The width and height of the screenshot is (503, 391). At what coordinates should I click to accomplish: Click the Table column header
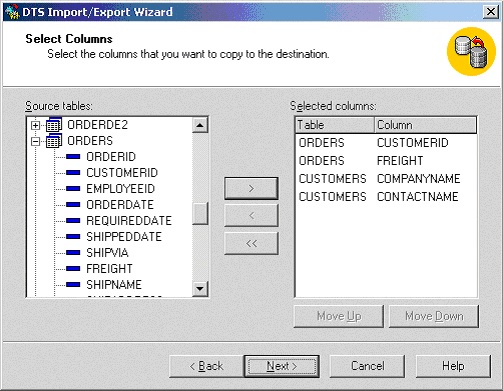(335, 125)
